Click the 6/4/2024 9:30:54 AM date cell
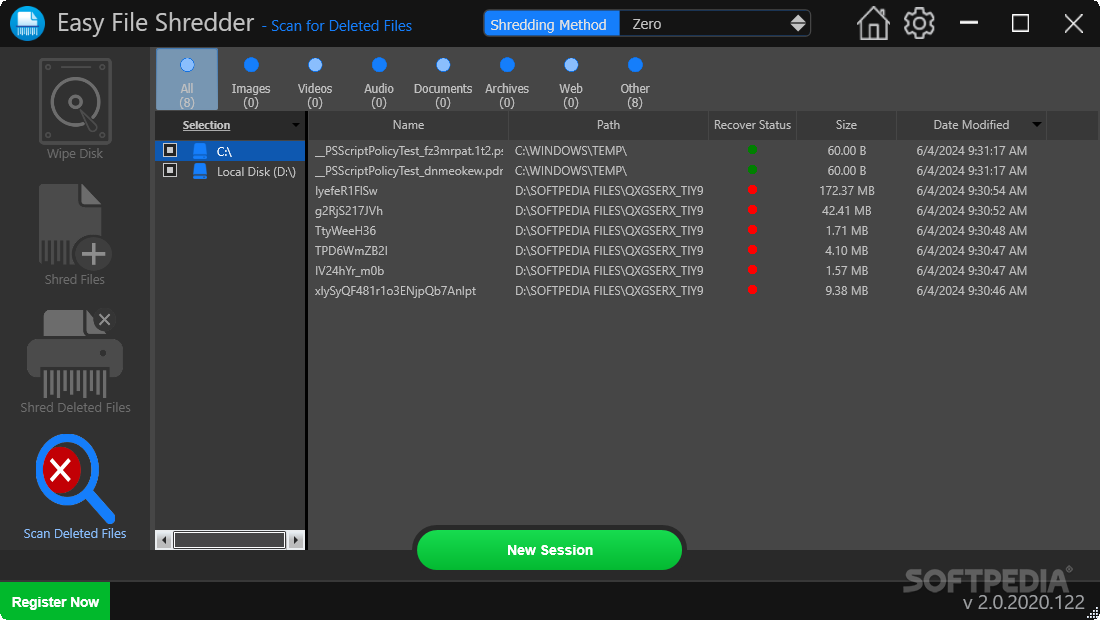Viewport: 1100px width, 620px height. pyautogui.click(x=971, y=191)
